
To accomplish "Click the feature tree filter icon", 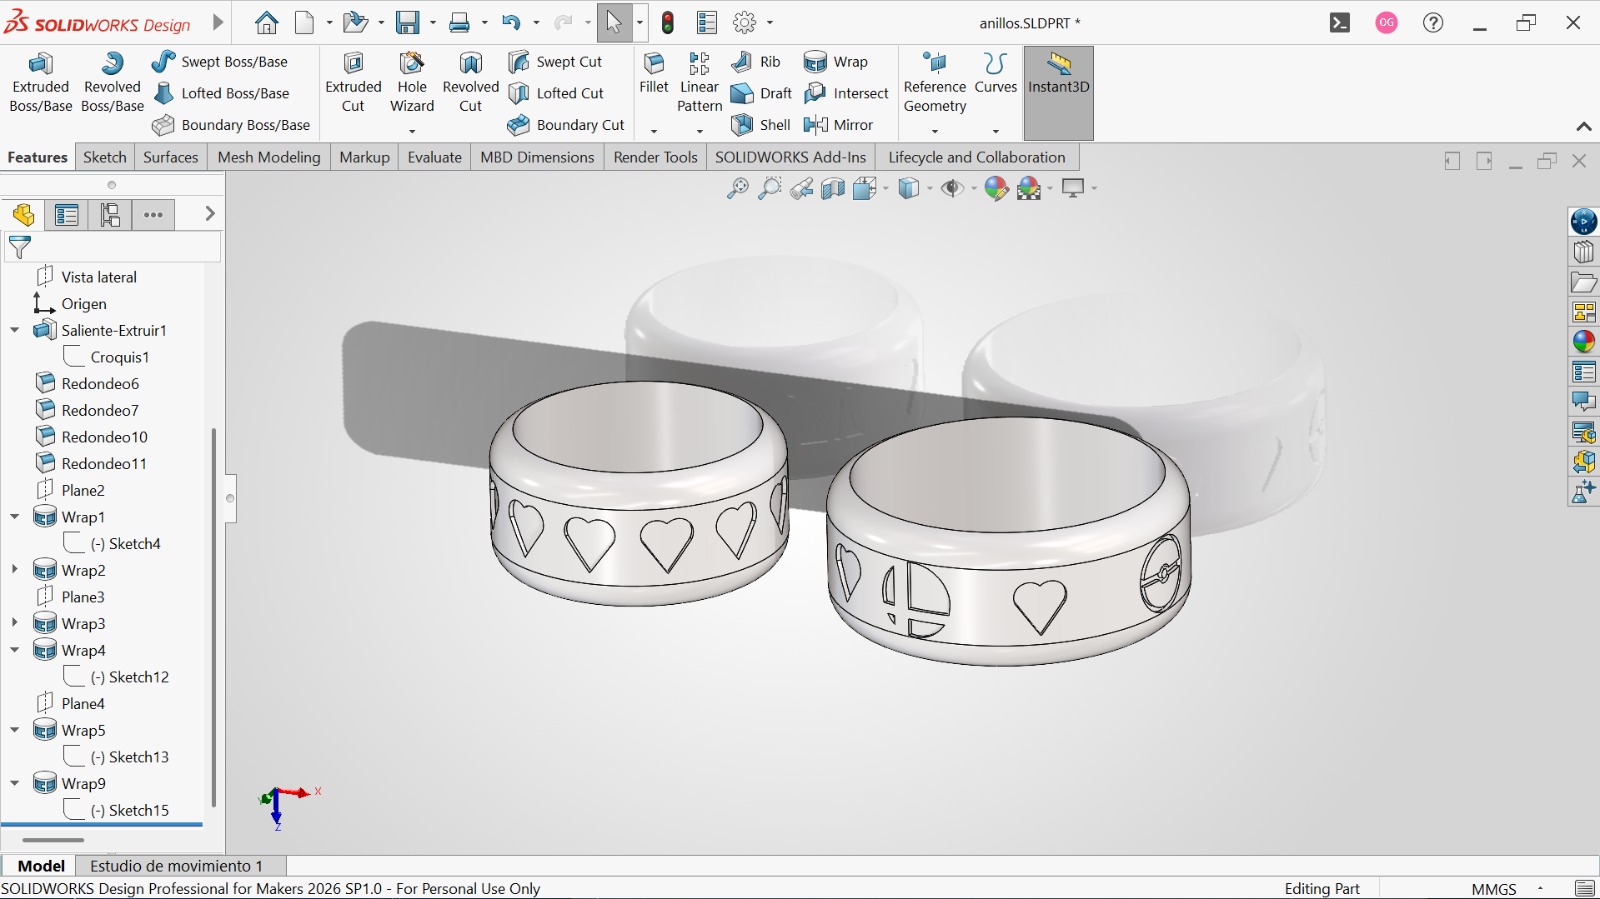I will [x=19, y=246].
